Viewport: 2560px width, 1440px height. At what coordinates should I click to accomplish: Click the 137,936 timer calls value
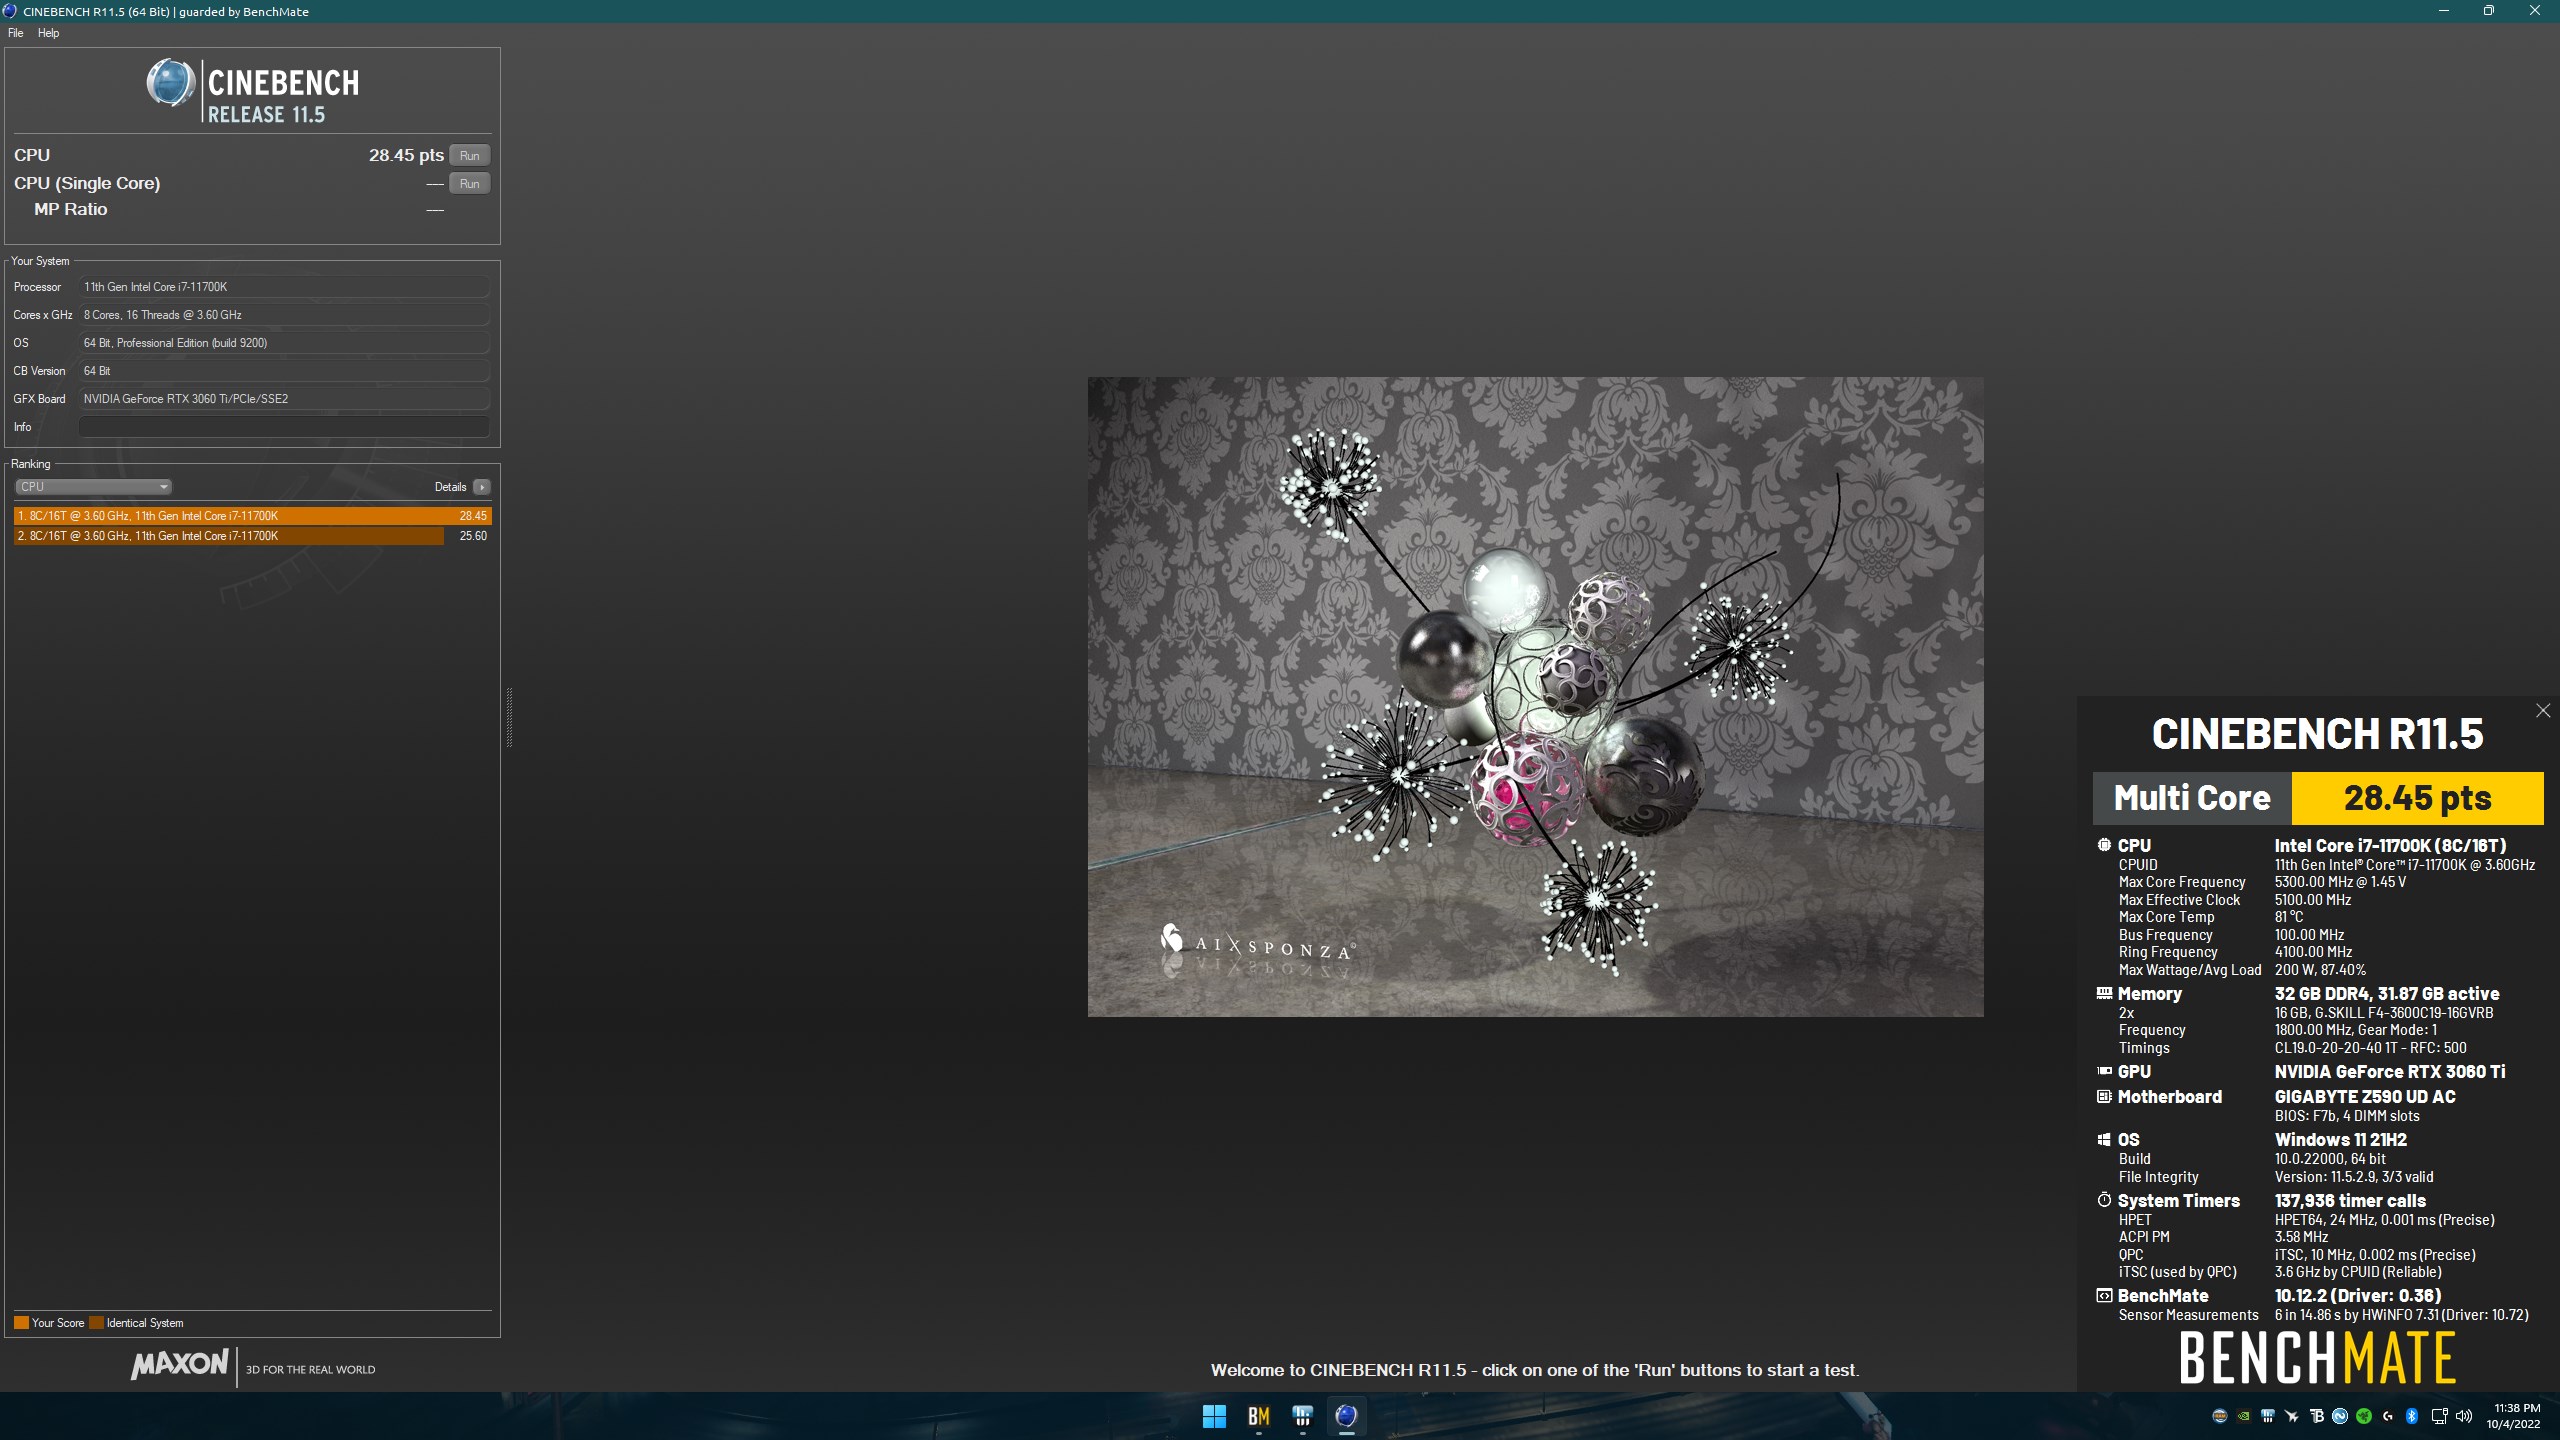(2350, 1200)
